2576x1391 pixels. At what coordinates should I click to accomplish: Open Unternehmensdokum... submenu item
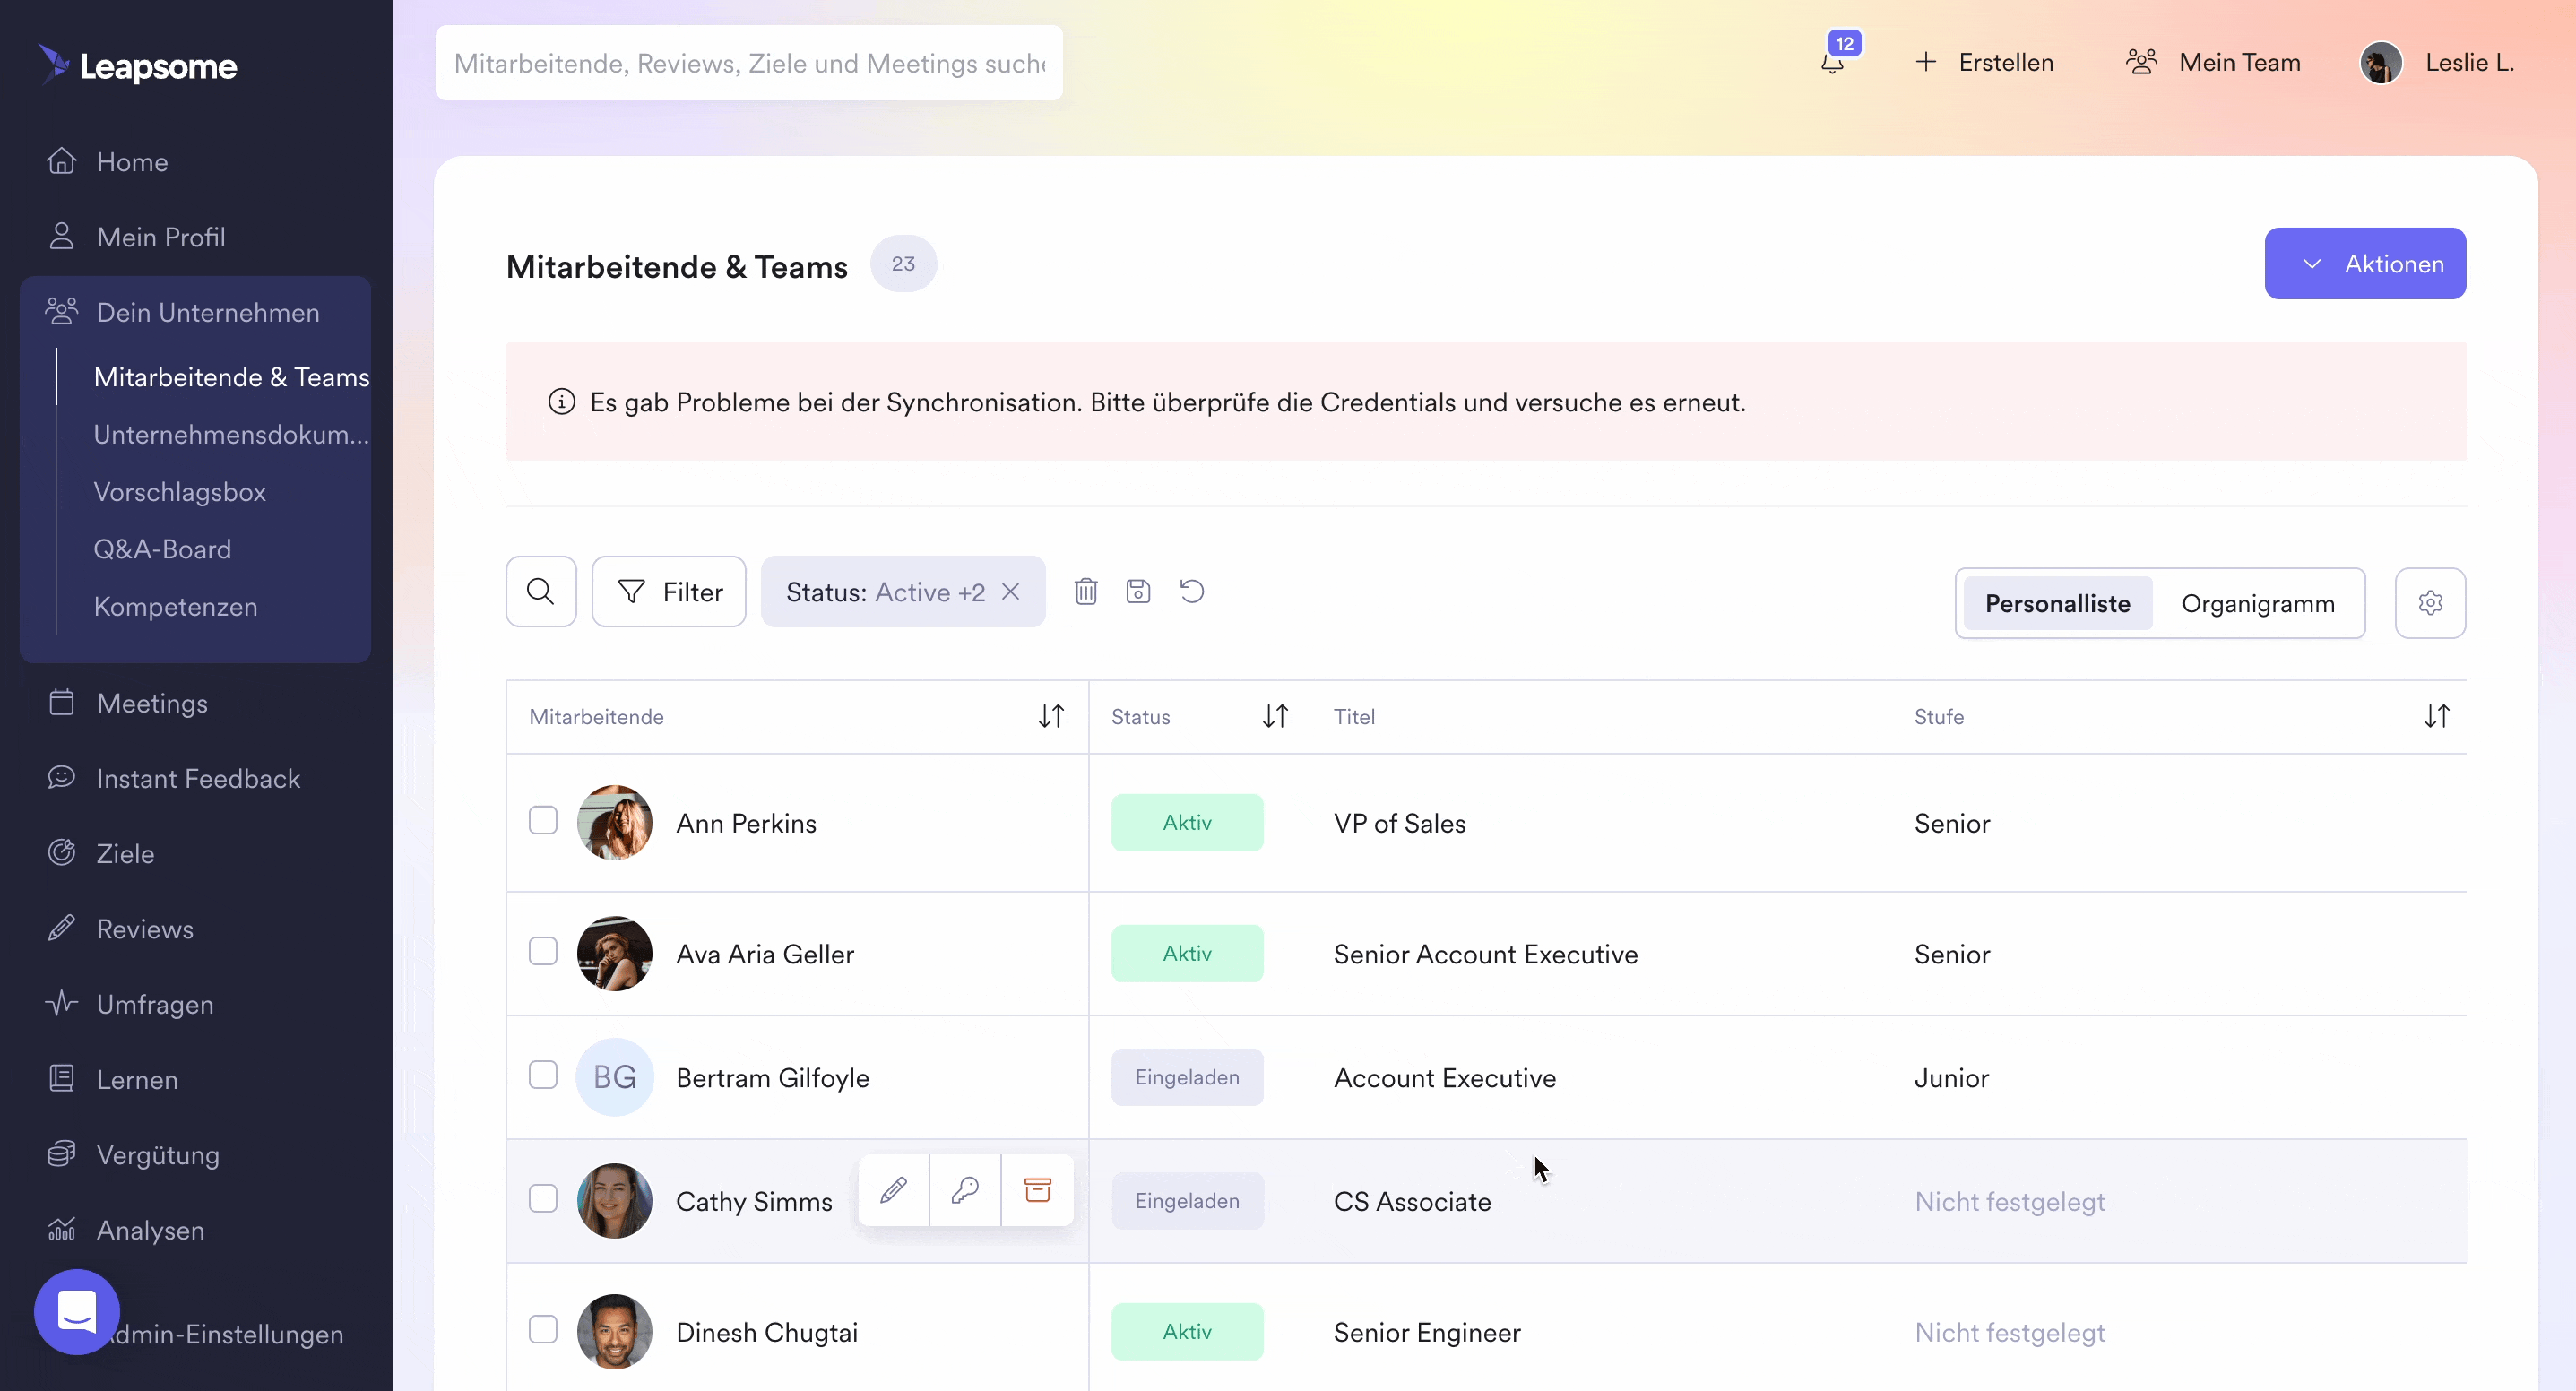coord(231,434)
